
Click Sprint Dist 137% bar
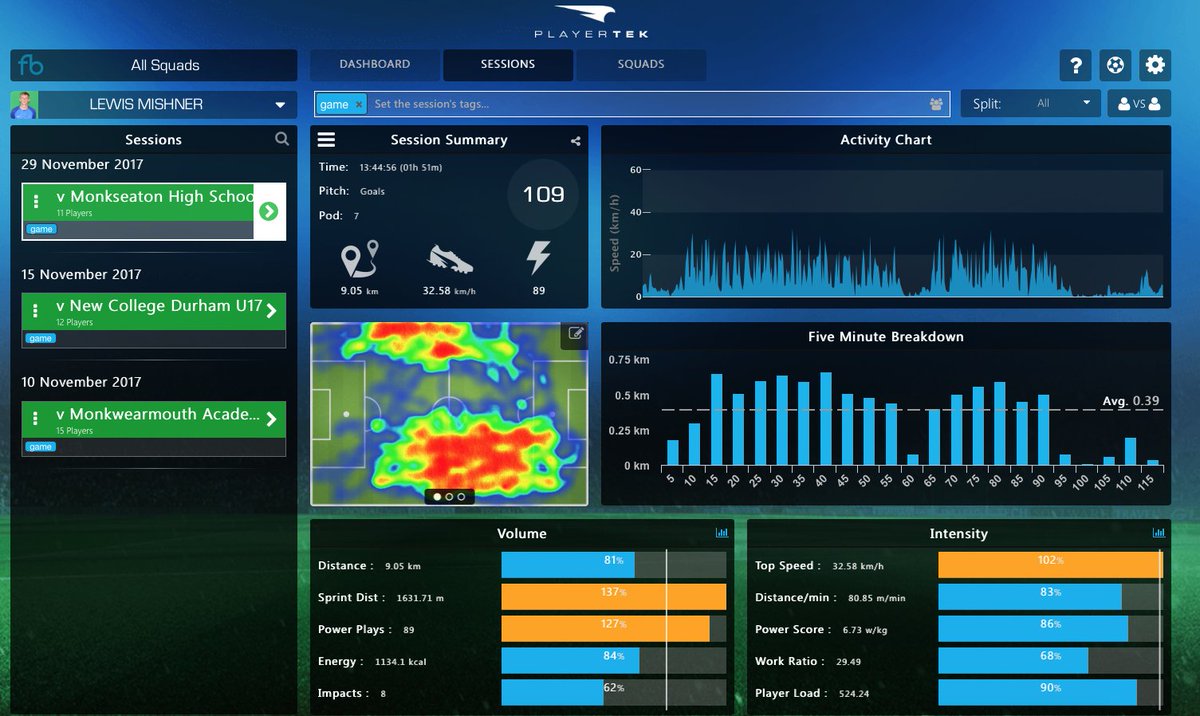click(x=613, y=597)
